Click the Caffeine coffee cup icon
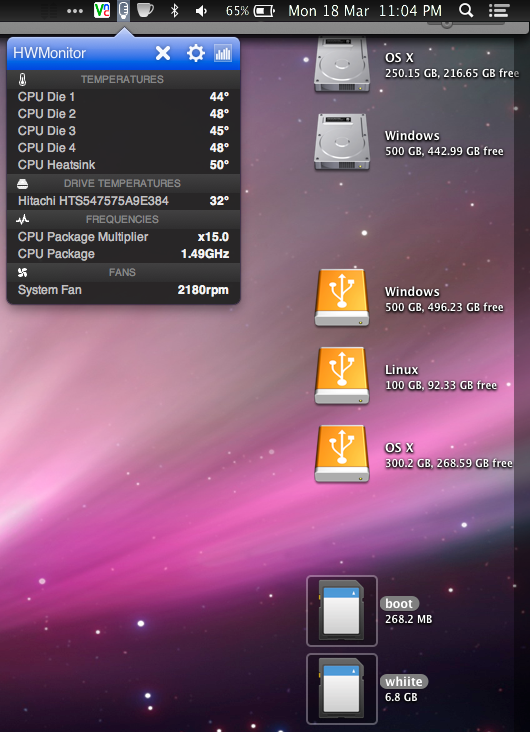 pyautogui.click(x=145, y=10)
